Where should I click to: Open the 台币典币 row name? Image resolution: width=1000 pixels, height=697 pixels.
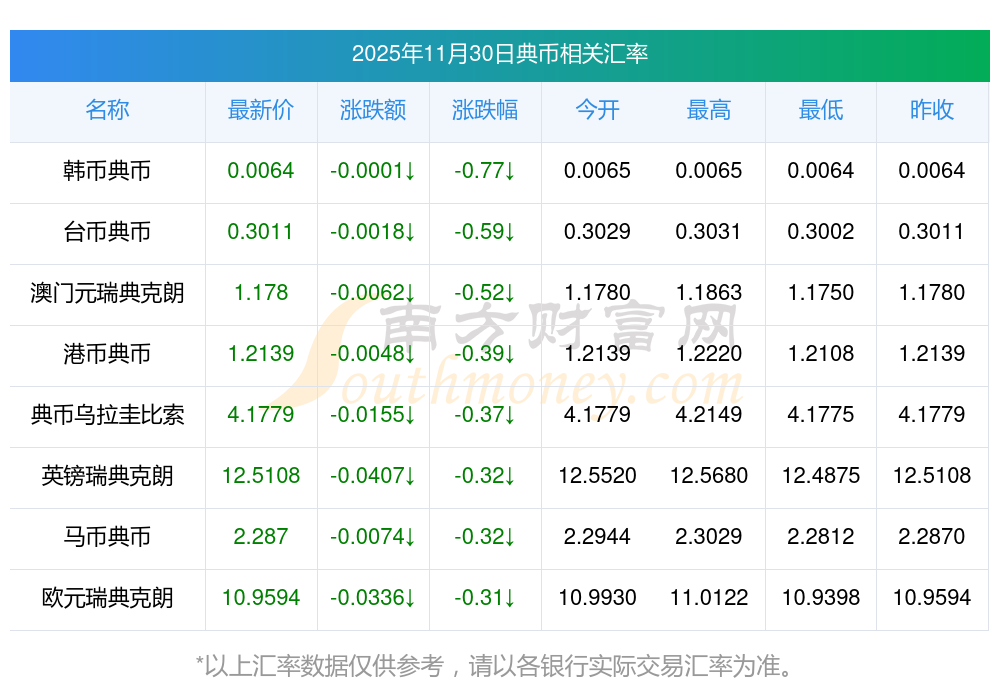[107, 231]
